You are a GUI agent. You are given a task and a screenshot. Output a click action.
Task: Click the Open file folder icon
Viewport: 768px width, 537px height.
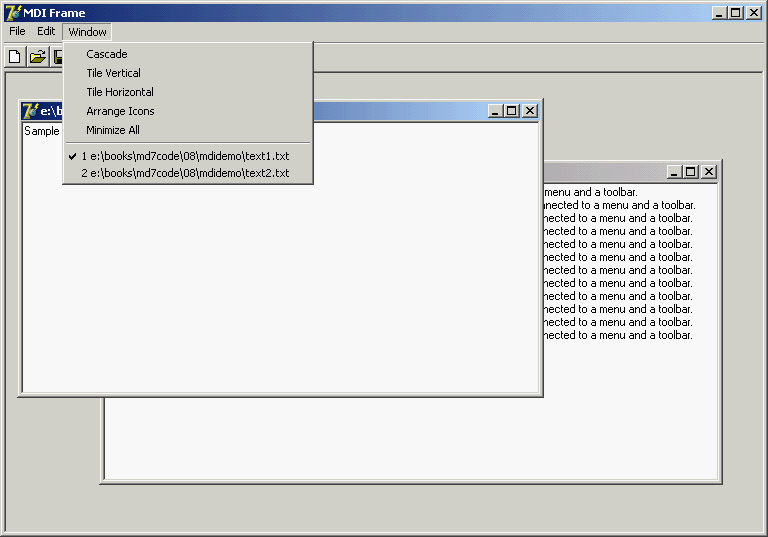pyautogui.click(x=38, y=57)
